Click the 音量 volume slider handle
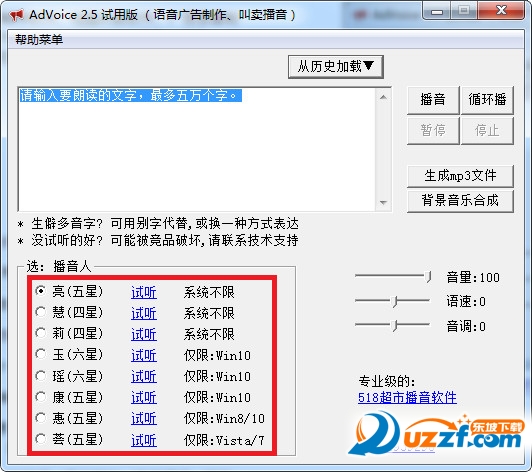Image resolution: width=532 pixels, height=472 pixels. click(429, 277)
